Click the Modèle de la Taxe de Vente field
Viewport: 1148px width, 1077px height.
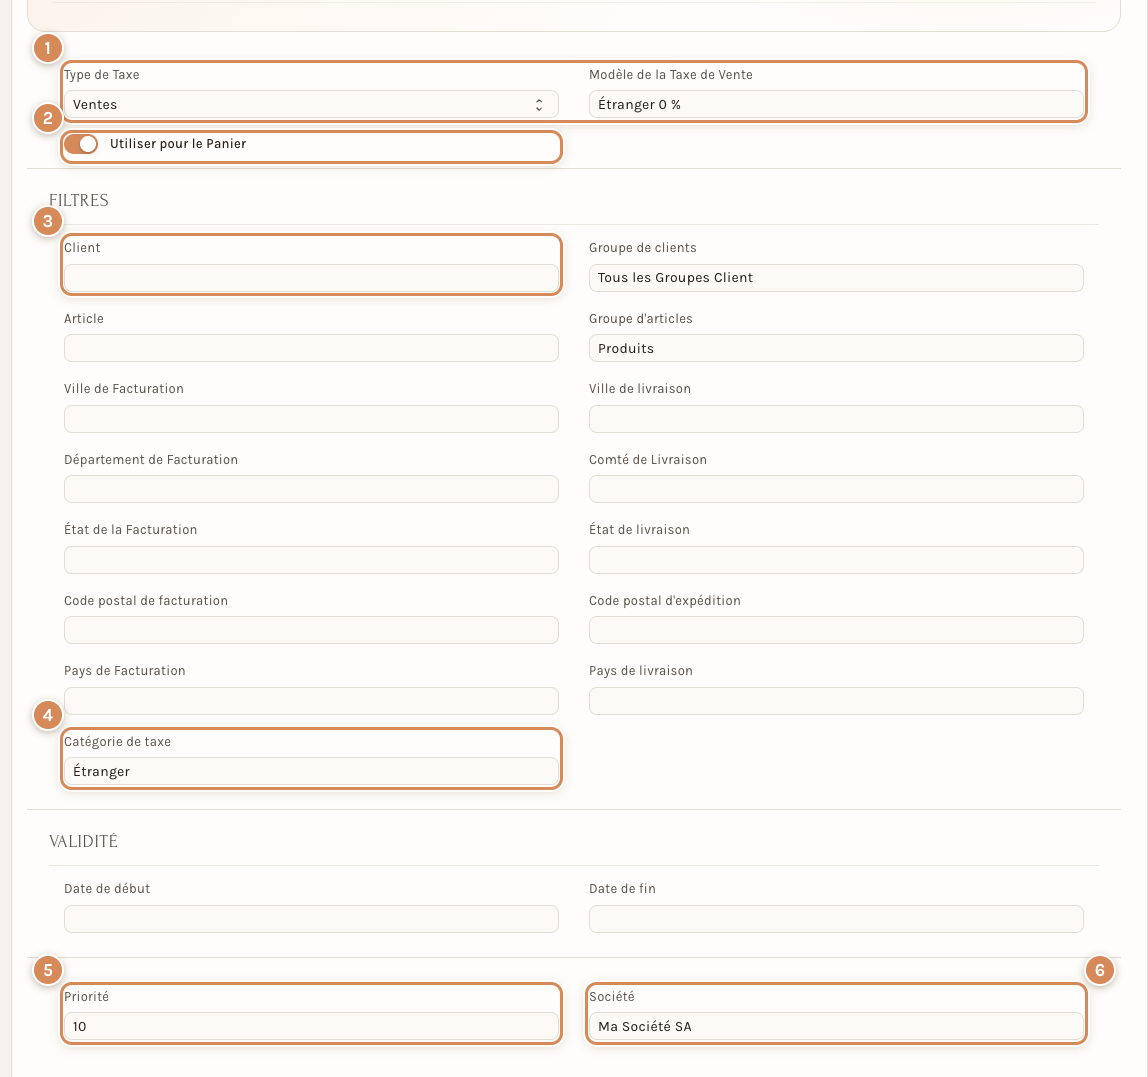pyautogui.click(x=836, y=105)
